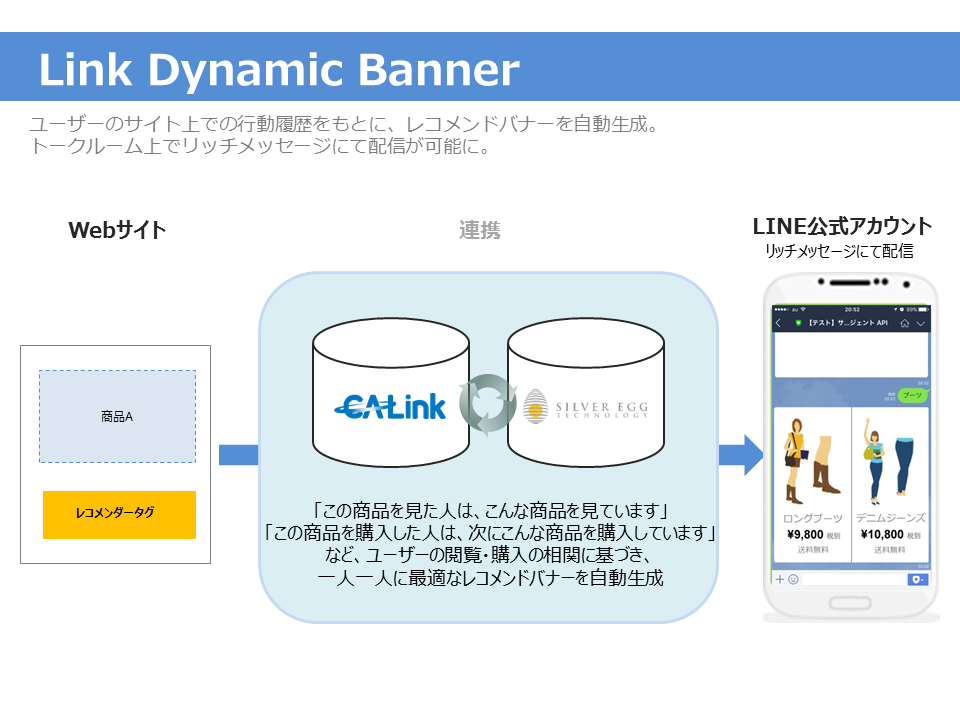960x720 pixels.
Task: Click the Webサイト heading
Action: [x=117, y=230]
